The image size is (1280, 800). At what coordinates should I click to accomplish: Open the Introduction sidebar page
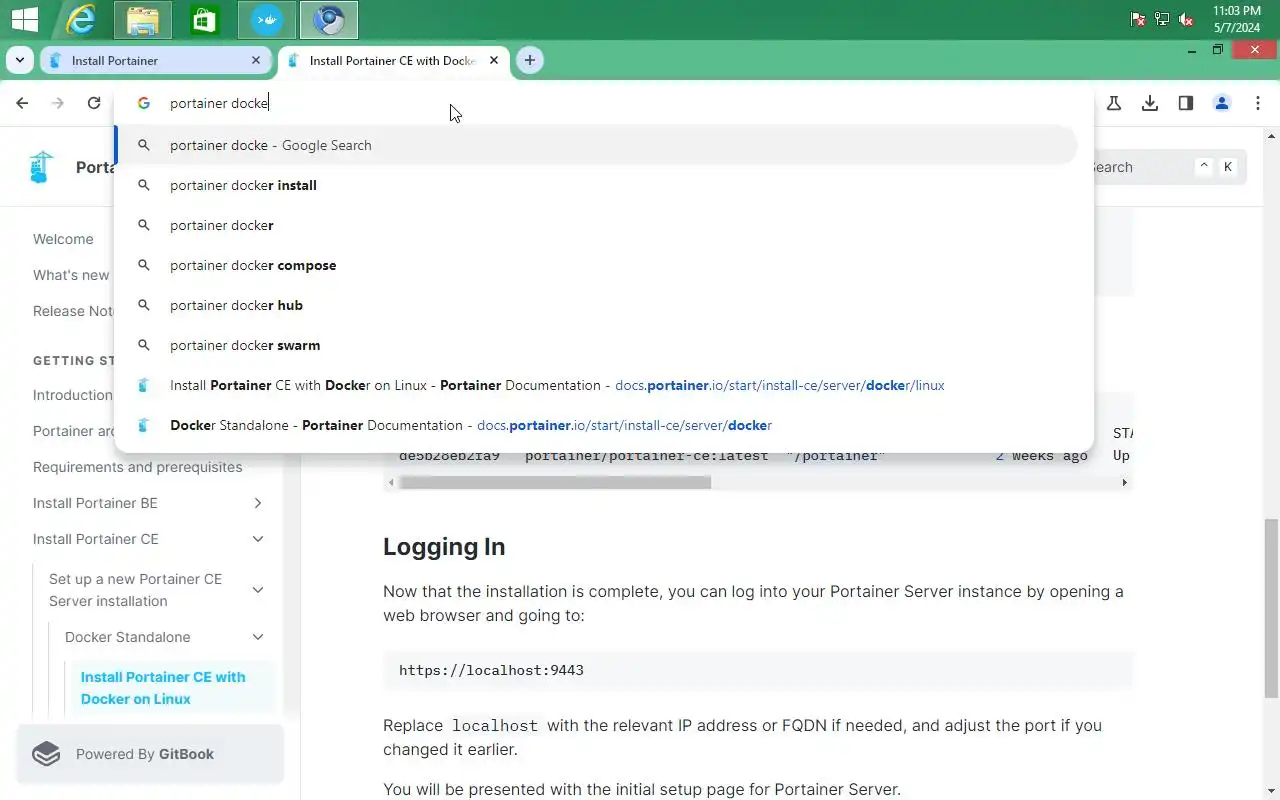[x=73, y=395]
